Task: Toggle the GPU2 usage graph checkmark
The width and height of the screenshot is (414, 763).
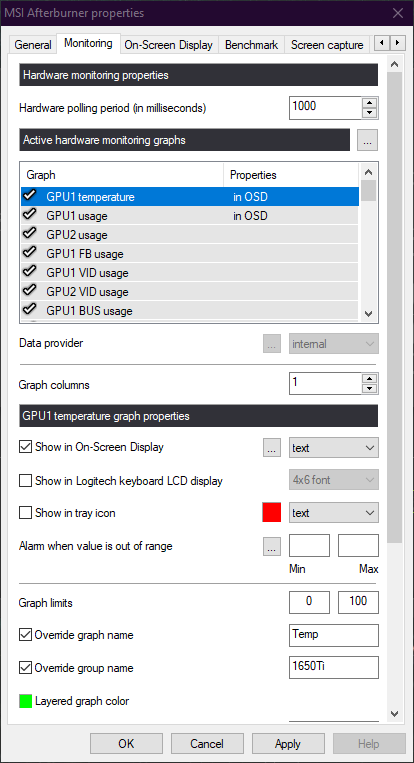Action: 30,234
